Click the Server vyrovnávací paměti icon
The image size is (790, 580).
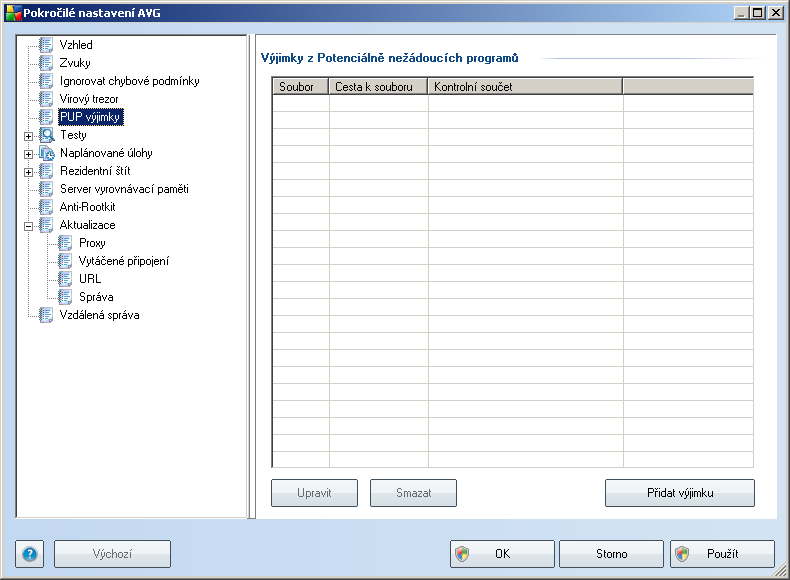tap(46, 189)
